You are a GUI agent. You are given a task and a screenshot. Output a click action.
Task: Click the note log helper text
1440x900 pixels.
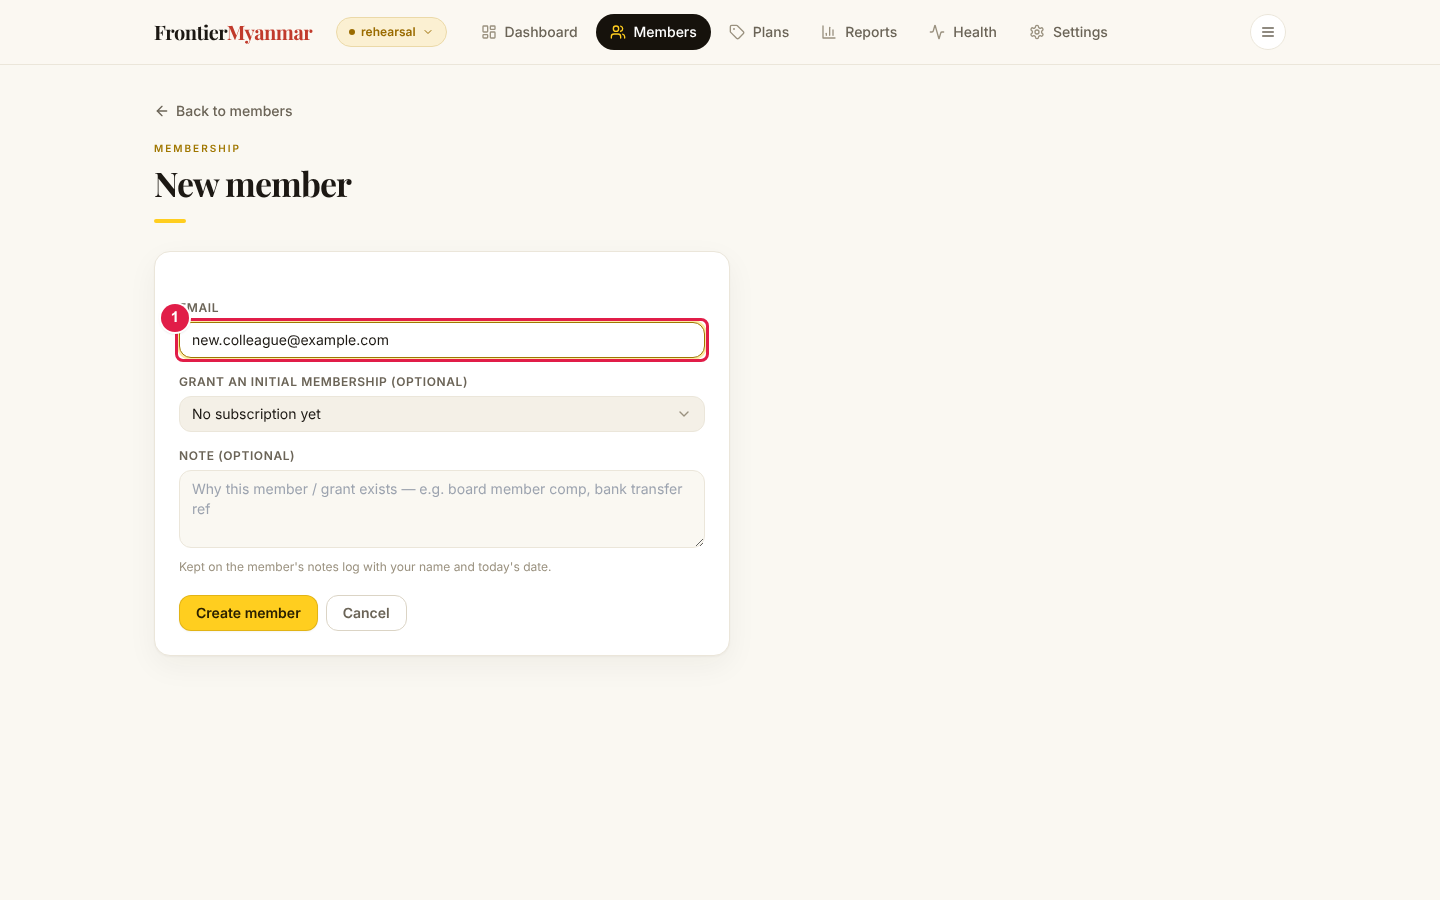(x=365, y=567)
